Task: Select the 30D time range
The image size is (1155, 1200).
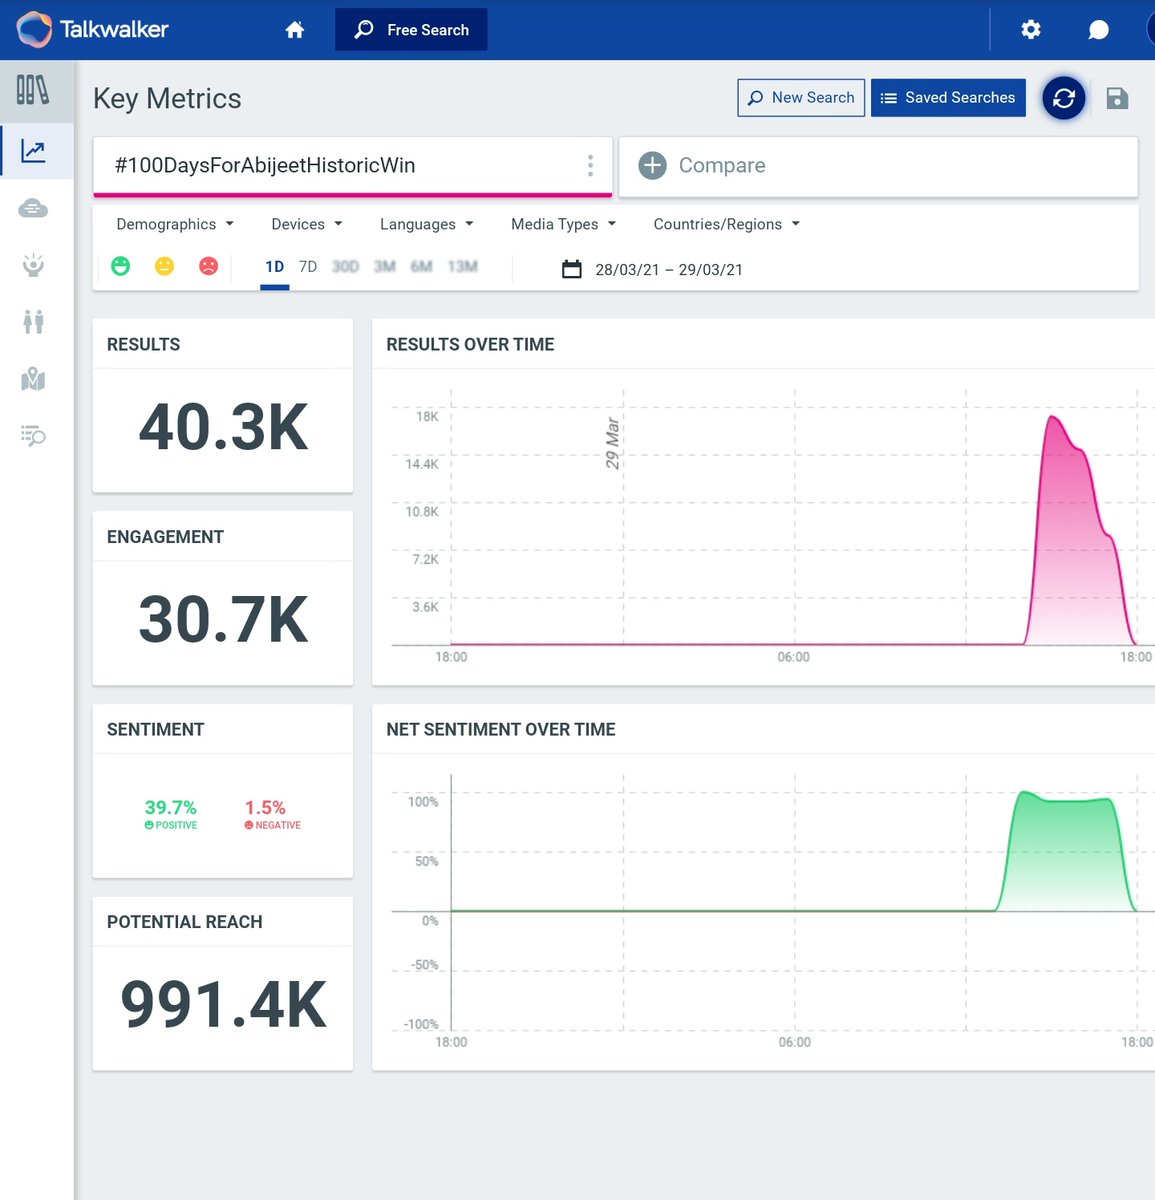Action: 345,267
